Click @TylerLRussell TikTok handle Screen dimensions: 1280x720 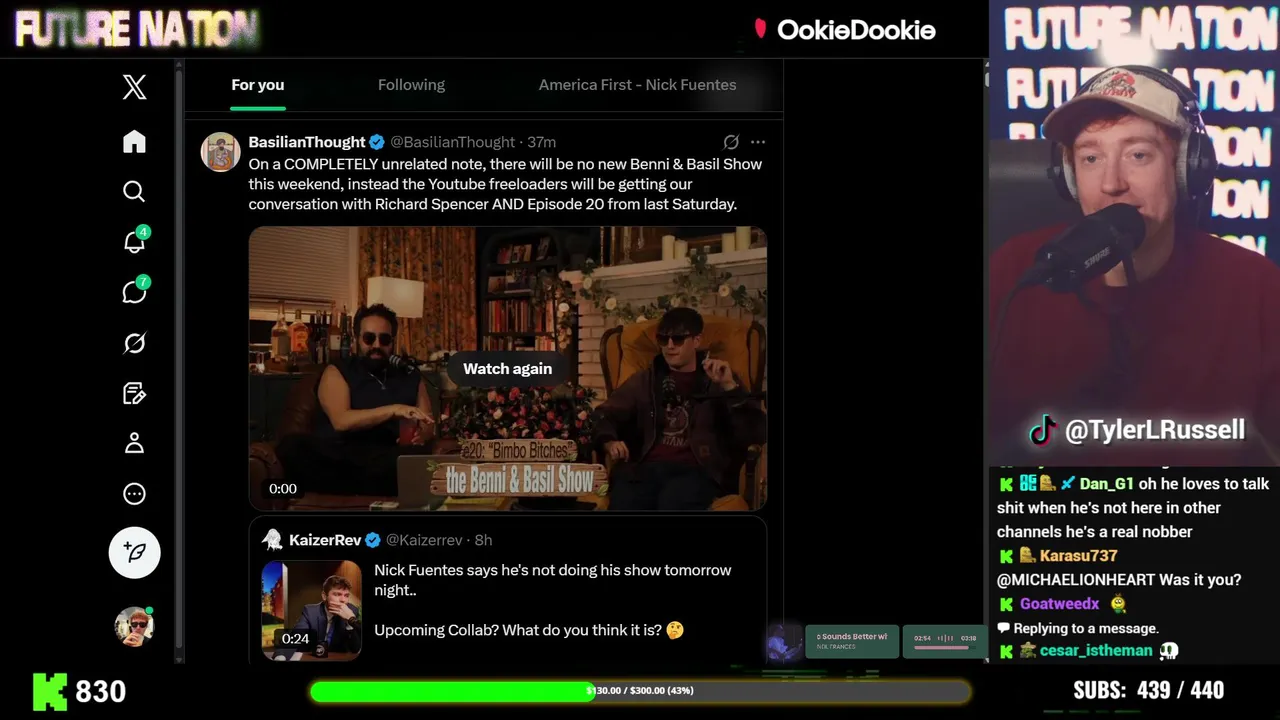(1155, 430)
